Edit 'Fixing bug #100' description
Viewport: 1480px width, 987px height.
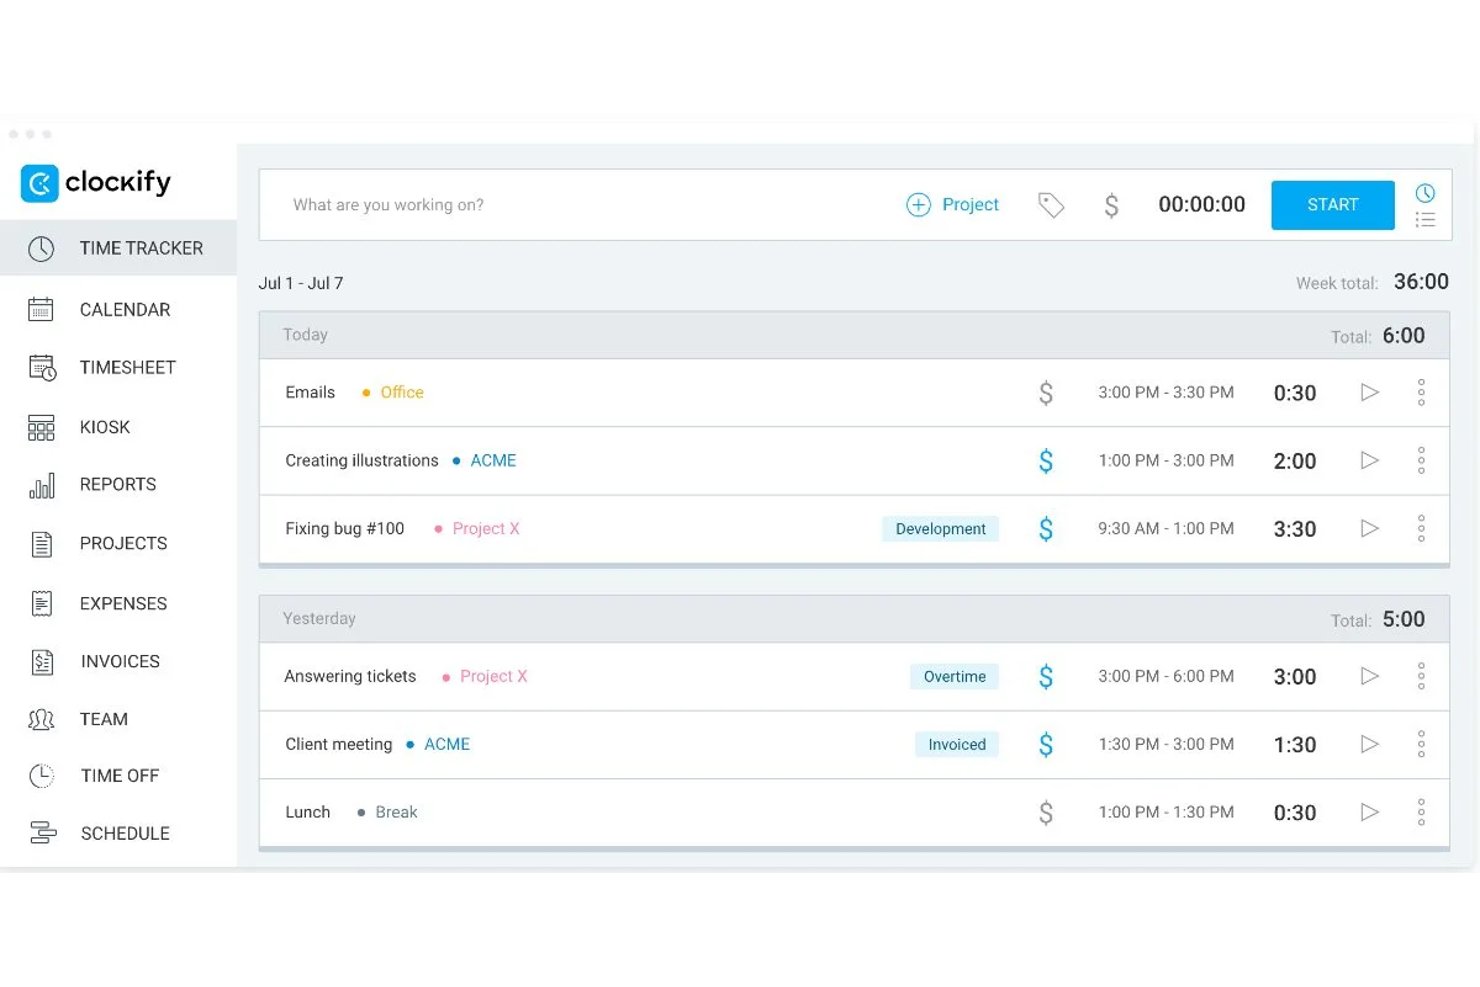pyautogui.click(x=345, y=529)
